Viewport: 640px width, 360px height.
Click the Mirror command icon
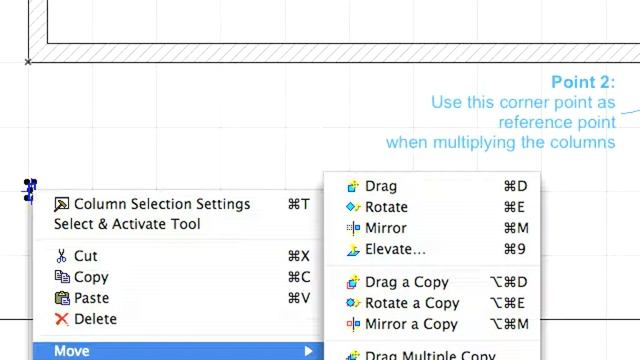point(353,228)
